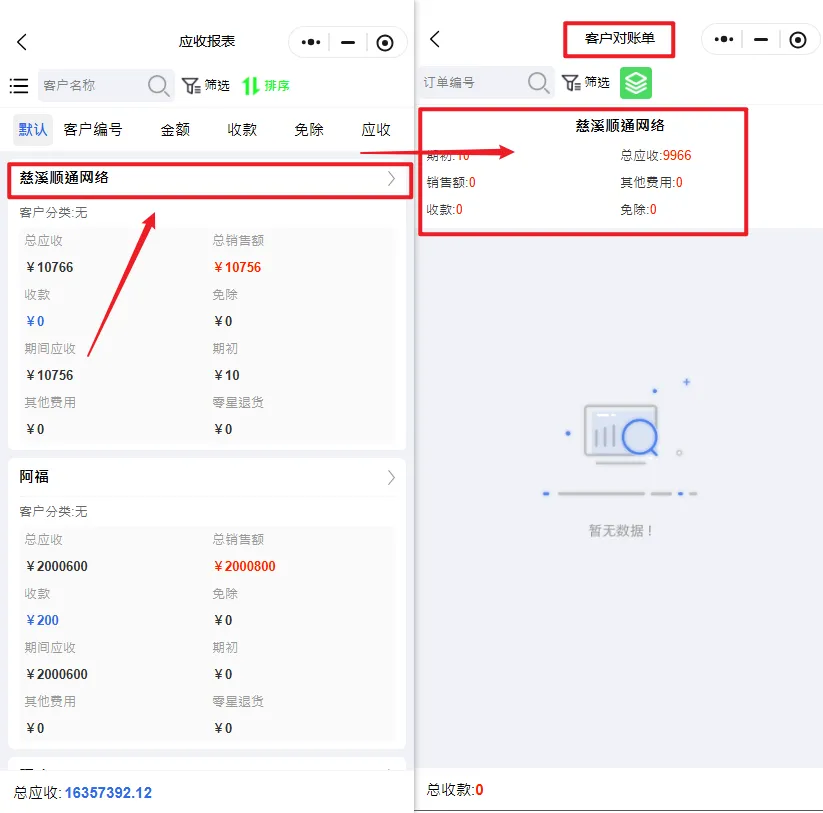Focus the 订单编号 search field
This screenshot has width=823, height=813.
pyautogui.click(x=470, y=82)
